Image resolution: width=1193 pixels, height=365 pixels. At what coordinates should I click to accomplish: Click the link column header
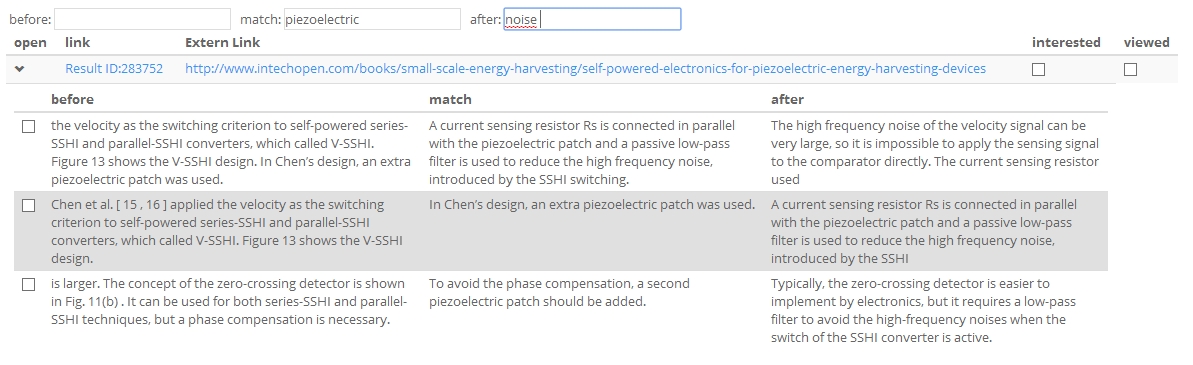[78, 43]
